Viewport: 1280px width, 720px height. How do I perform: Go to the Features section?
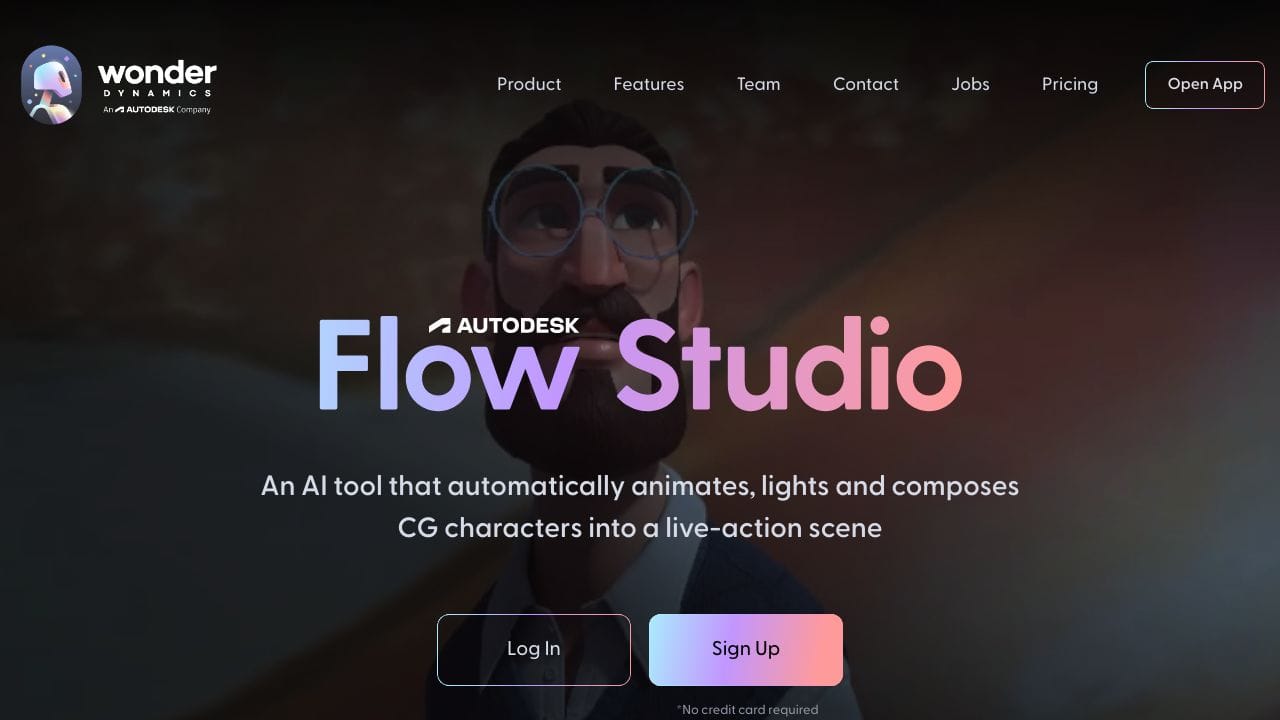click(649, 84)
